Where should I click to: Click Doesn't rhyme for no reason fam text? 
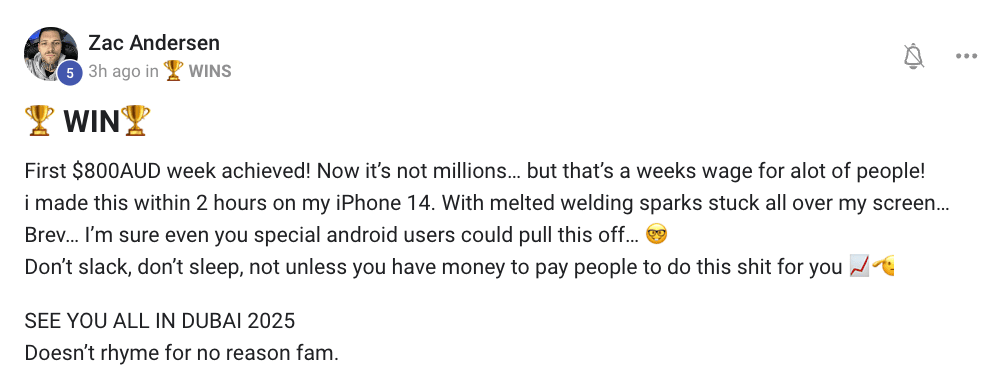click(181, 353)
